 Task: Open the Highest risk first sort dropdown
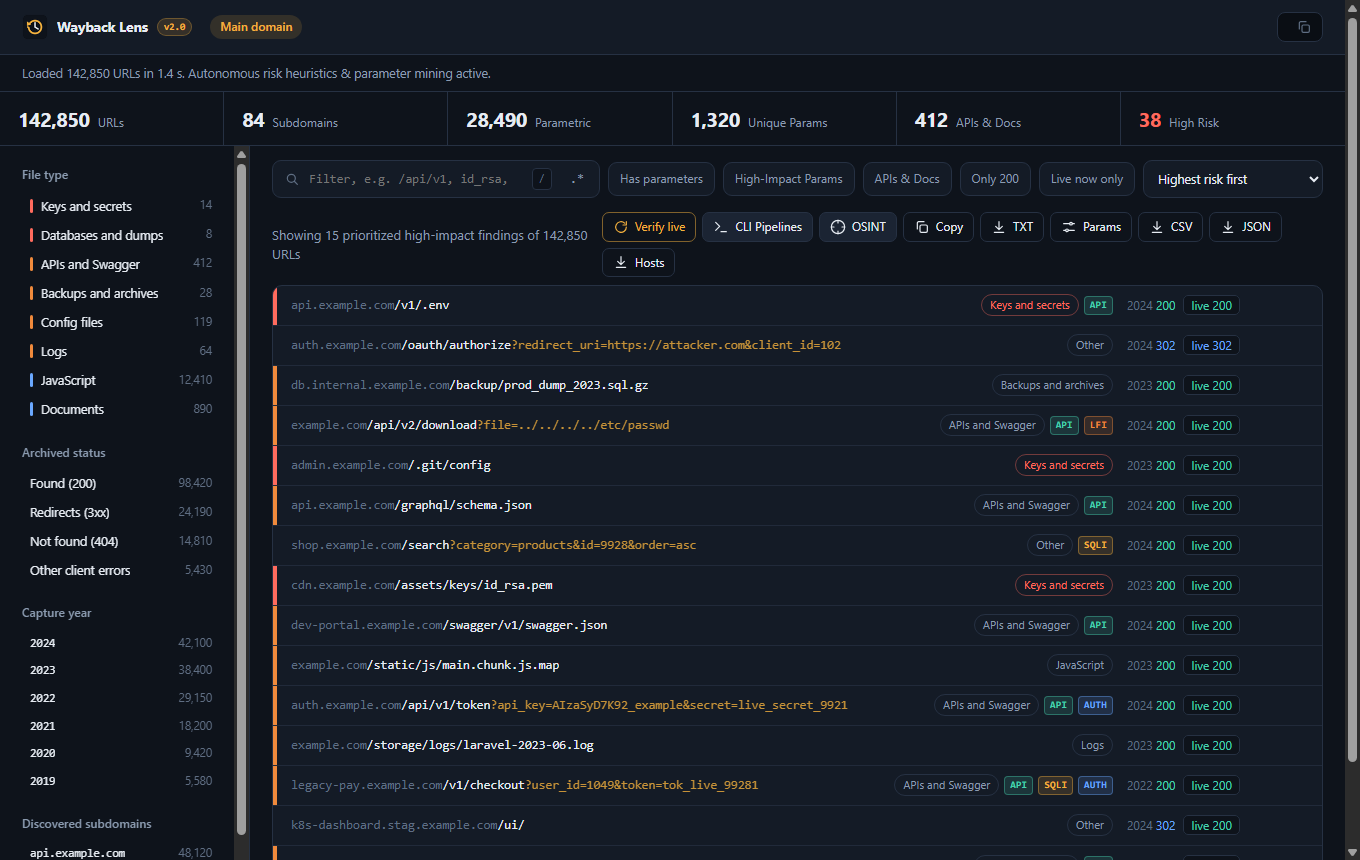1233,179
